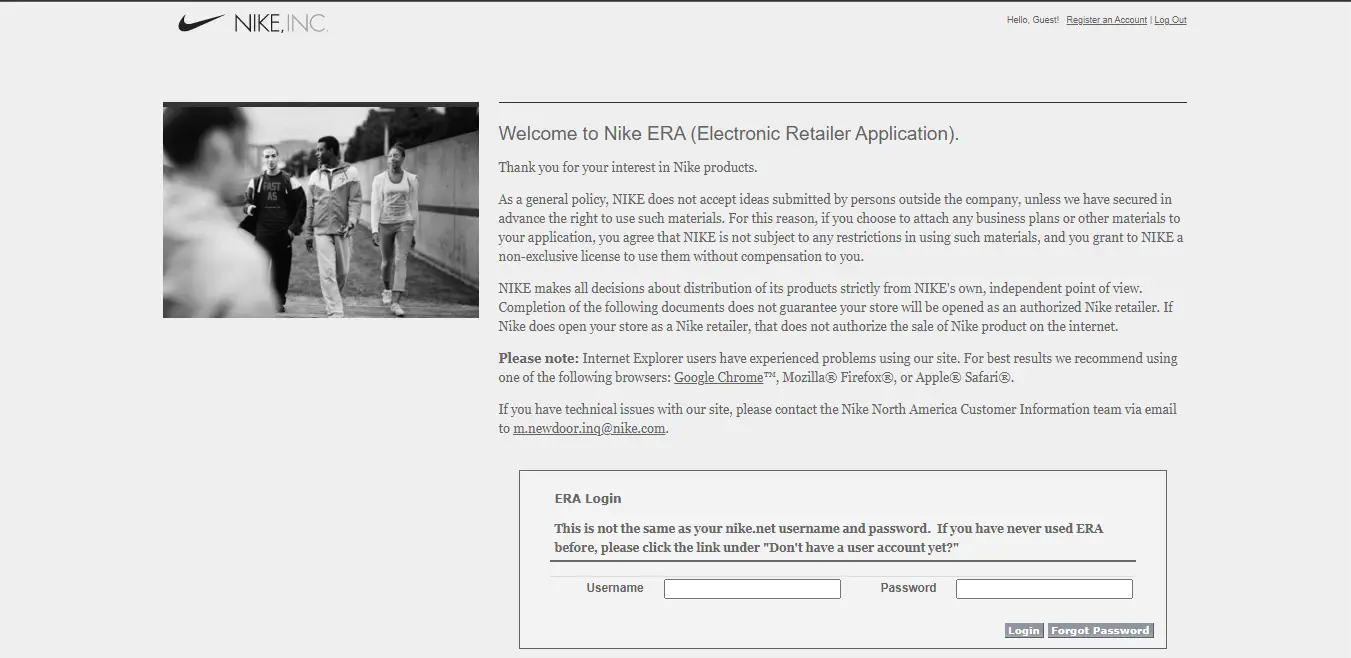Click the black-and-white photo of three walkers

click(x=320, y=210)
